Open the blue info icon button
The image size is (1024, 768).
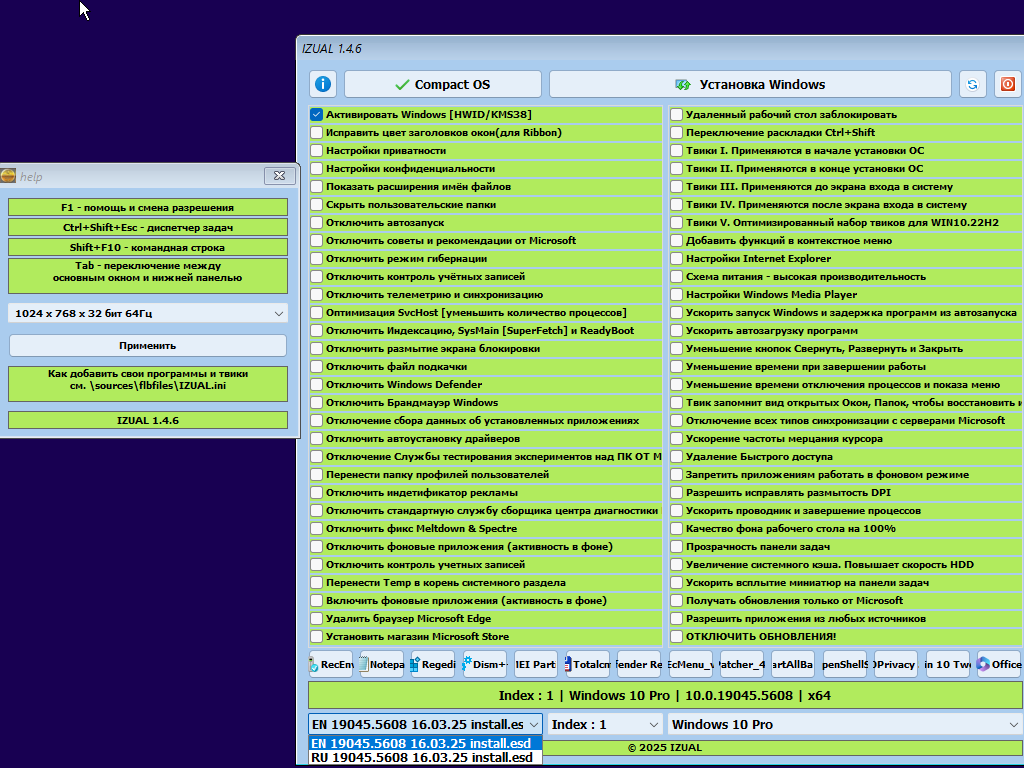tap(323, 84)
